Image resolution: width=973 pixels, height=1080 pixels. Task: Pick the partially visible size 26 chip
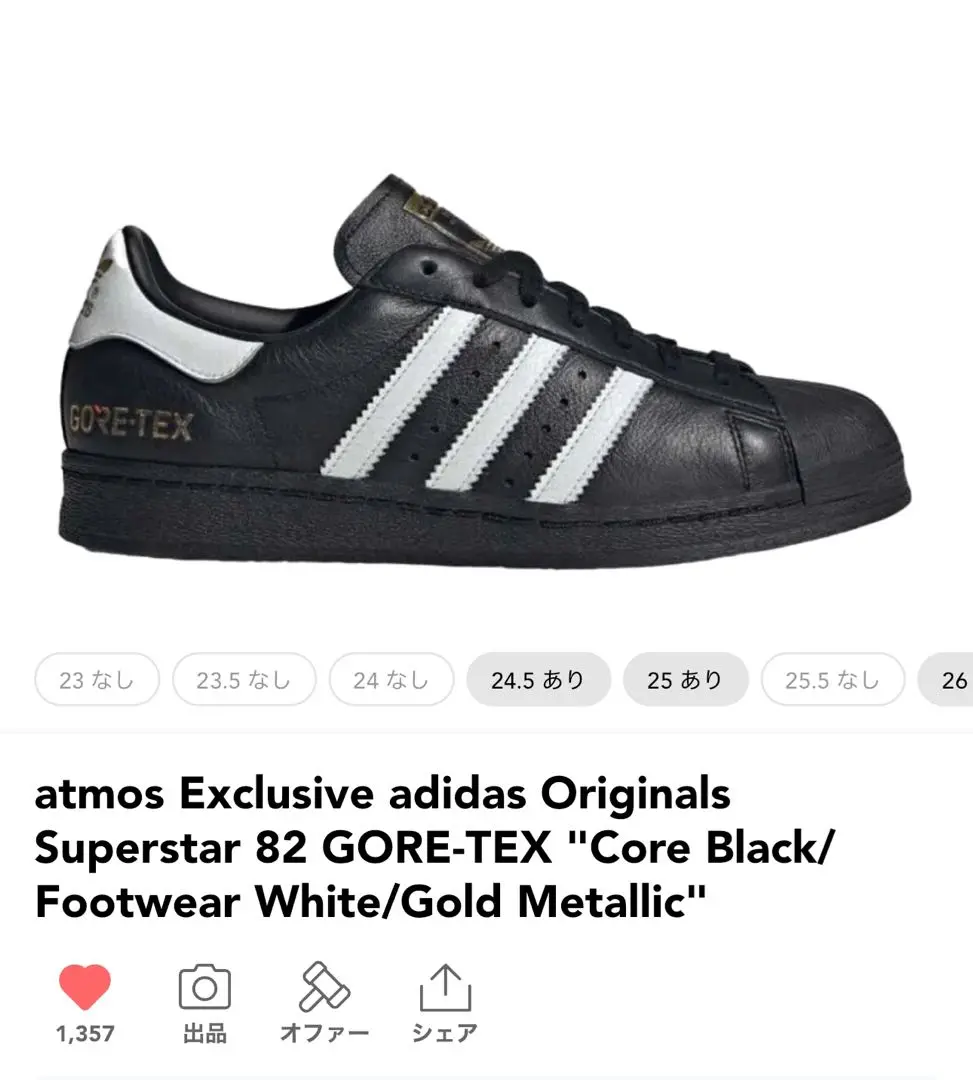[947, 680]
